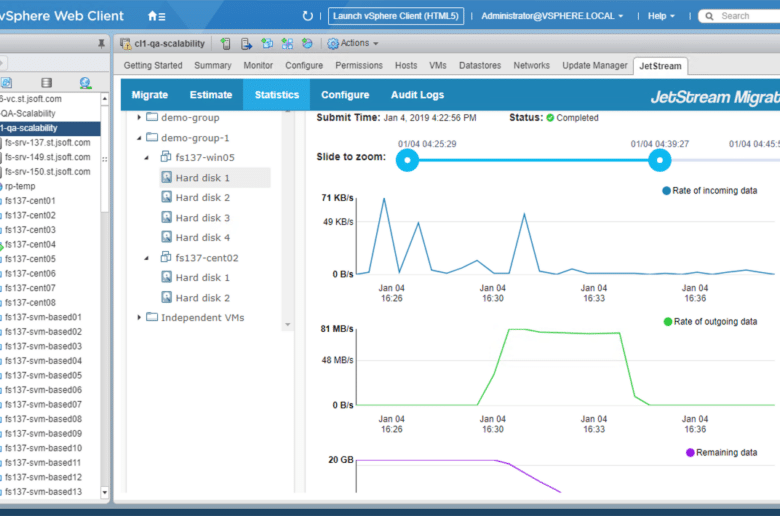This screenshot has width=780, height=516.
Task: Click the demo-group-1 folder icon
Action: click(152, 137)
